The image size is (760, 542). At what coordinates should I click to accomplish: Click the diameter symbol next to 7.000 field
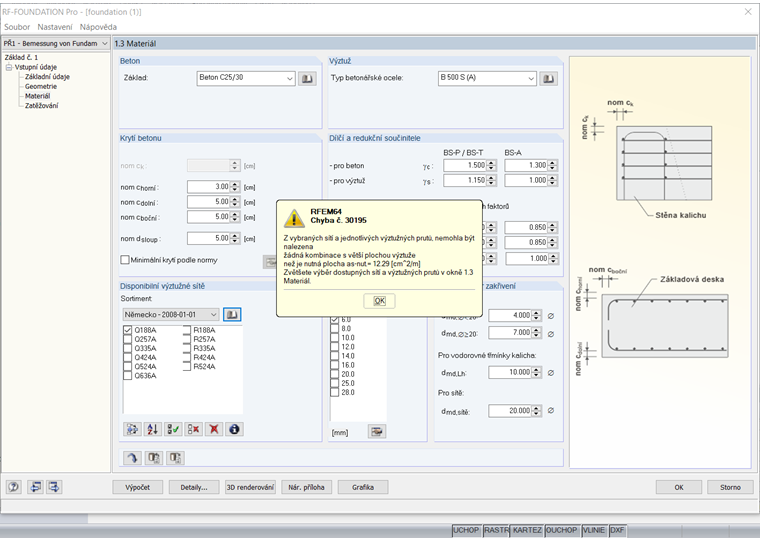pos(551,334)
